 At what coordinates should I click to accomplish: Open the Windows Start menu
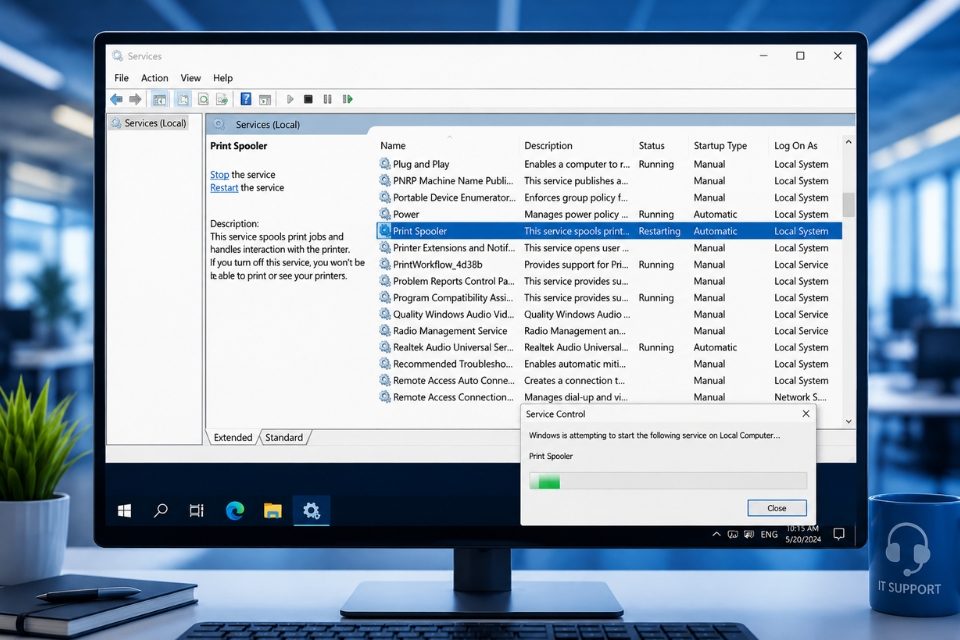(124, 510)
